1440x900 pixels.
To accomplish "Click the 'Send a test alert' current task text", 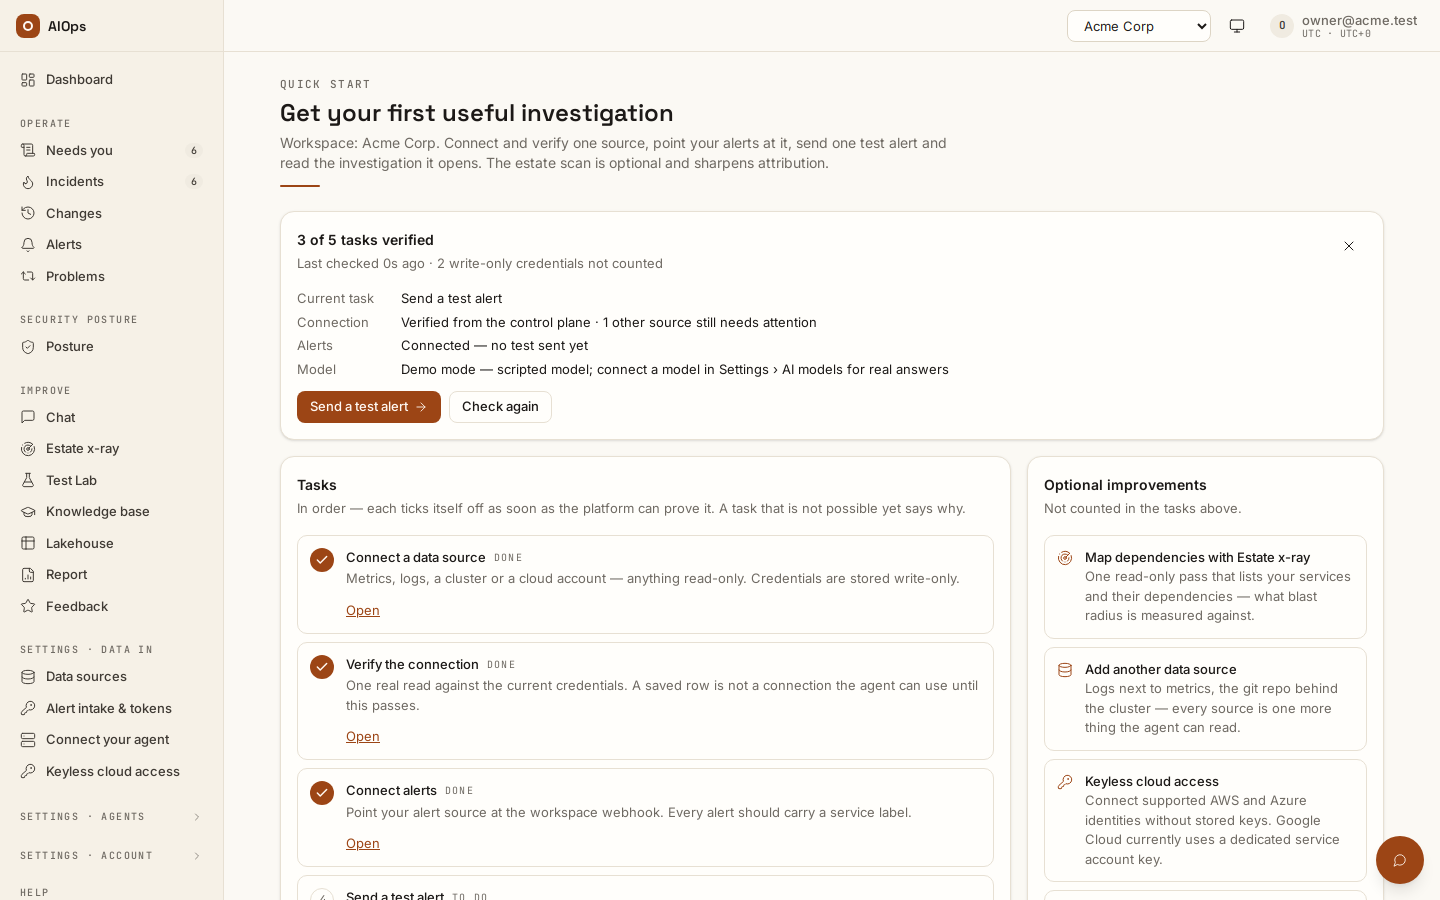I will coord(451,298).
